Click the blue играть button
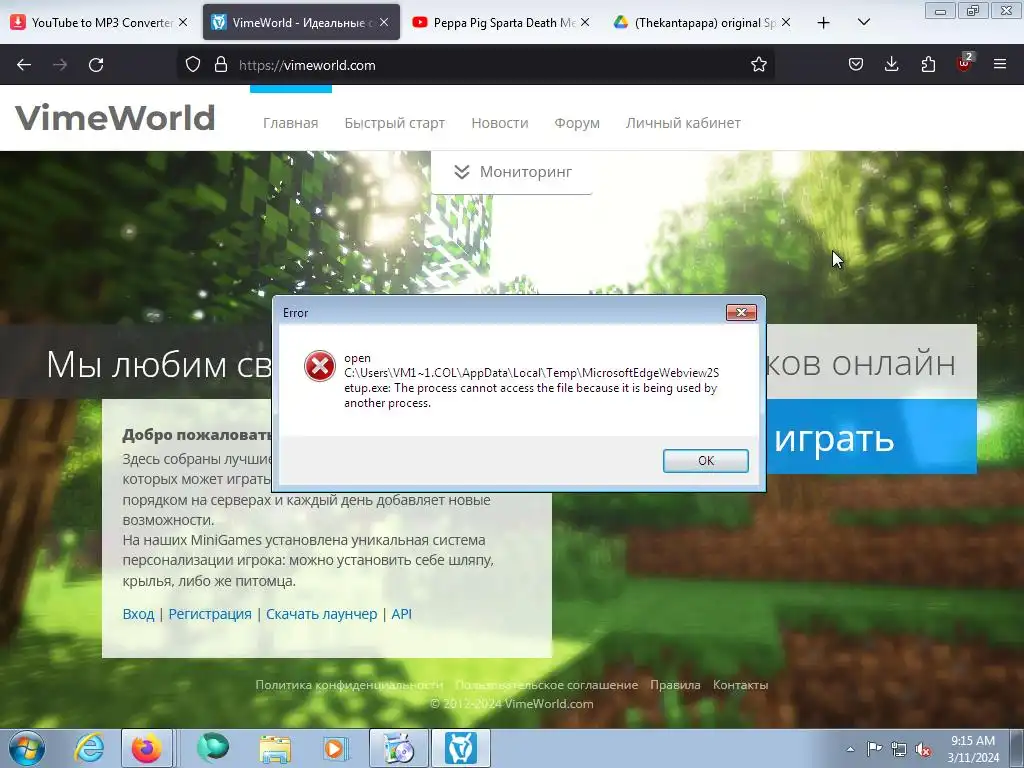The image size is (1024, 768). (x=872, y=437)
